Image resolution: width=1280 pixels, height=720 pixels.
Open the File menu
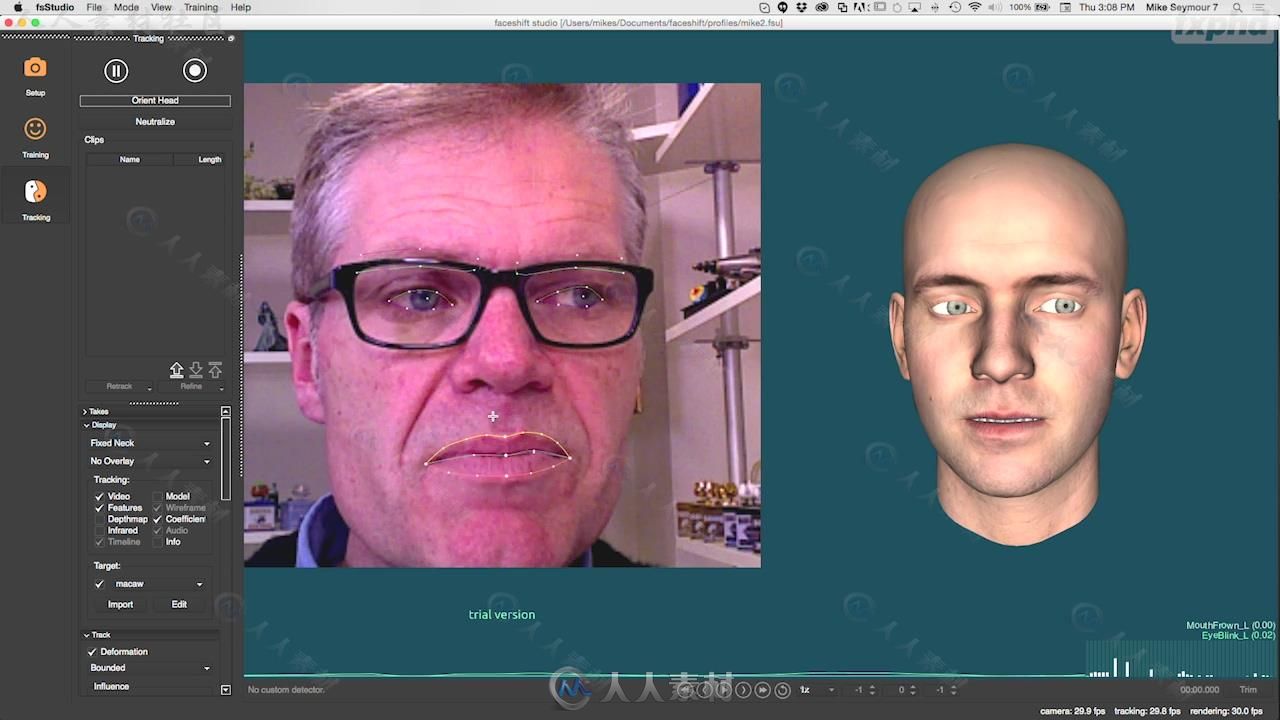[x=94, y=7]
